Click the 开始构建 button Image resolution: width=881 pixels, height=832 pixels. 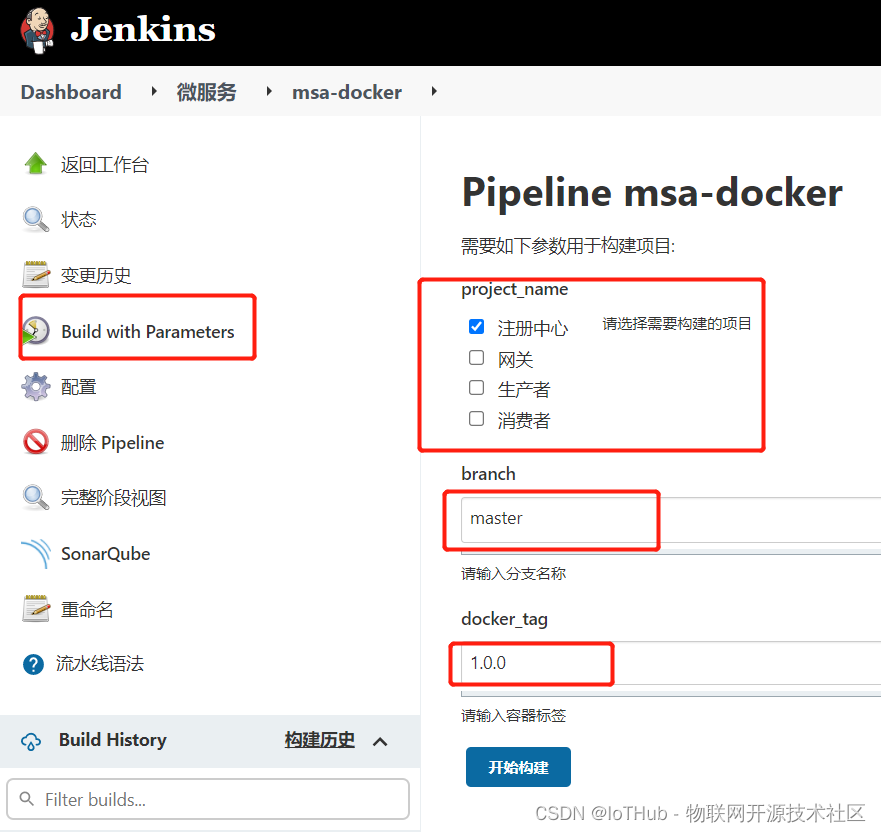pyautogui.click(x=518, y=767)
